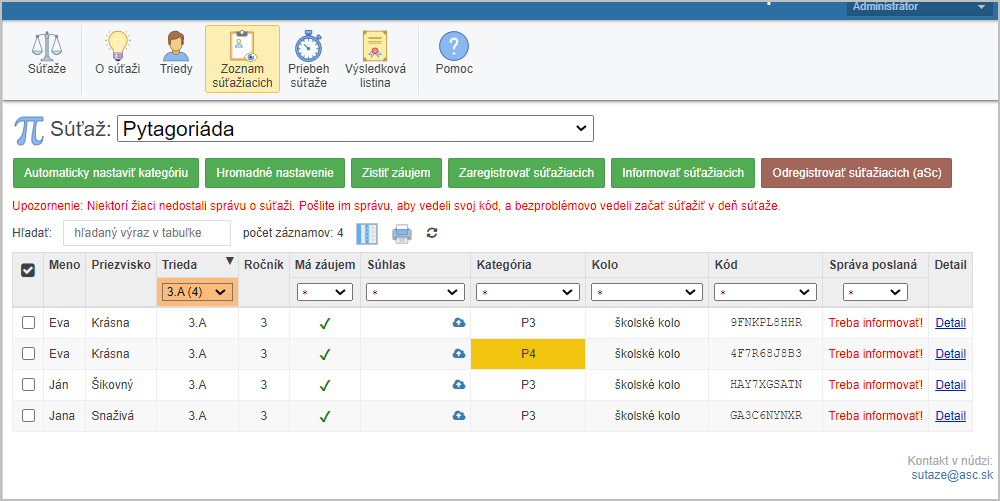Check the row checkbox for Eva Krásna P4
Screen dimensions: 1000x501
pos(28,353)
